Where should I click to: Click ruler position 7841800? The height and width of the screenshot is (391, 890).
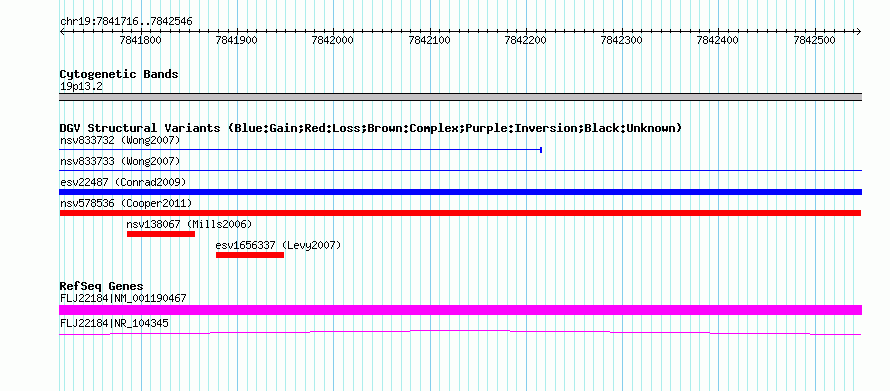pos(141,40)
